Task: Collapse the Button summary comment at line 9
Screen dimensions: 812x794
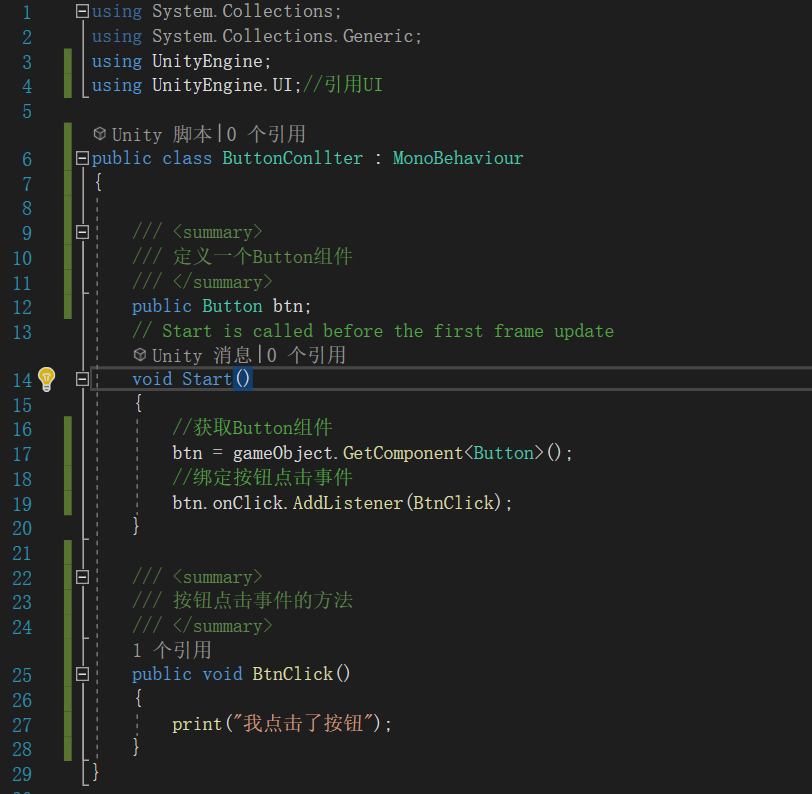Action: pyautogui.click(x=82, y=232)
